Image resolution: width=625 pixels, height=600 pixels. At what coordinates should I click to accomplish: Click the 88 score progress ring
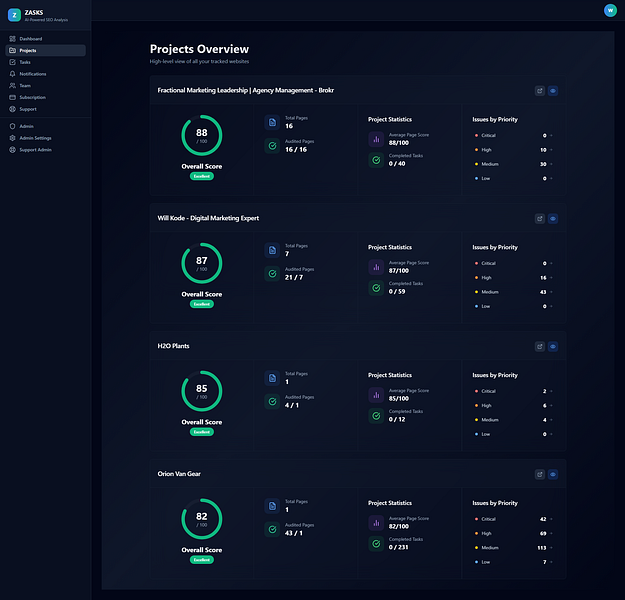tap(202, 135)
